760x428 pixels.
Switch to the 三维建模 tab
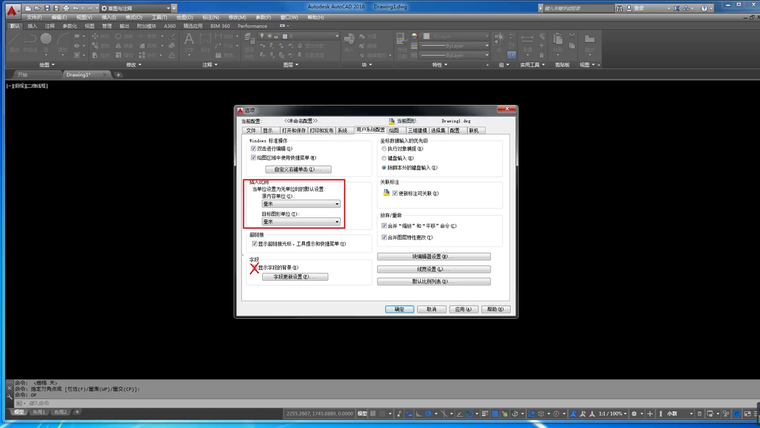tap(417, 130)
